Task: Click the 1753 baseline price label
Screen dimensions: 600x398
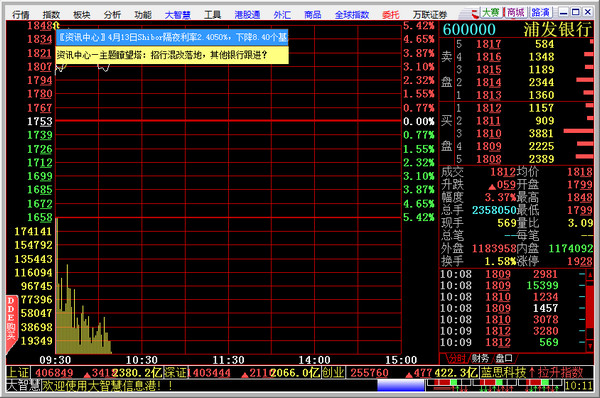Action: click(x=40, y=121)
